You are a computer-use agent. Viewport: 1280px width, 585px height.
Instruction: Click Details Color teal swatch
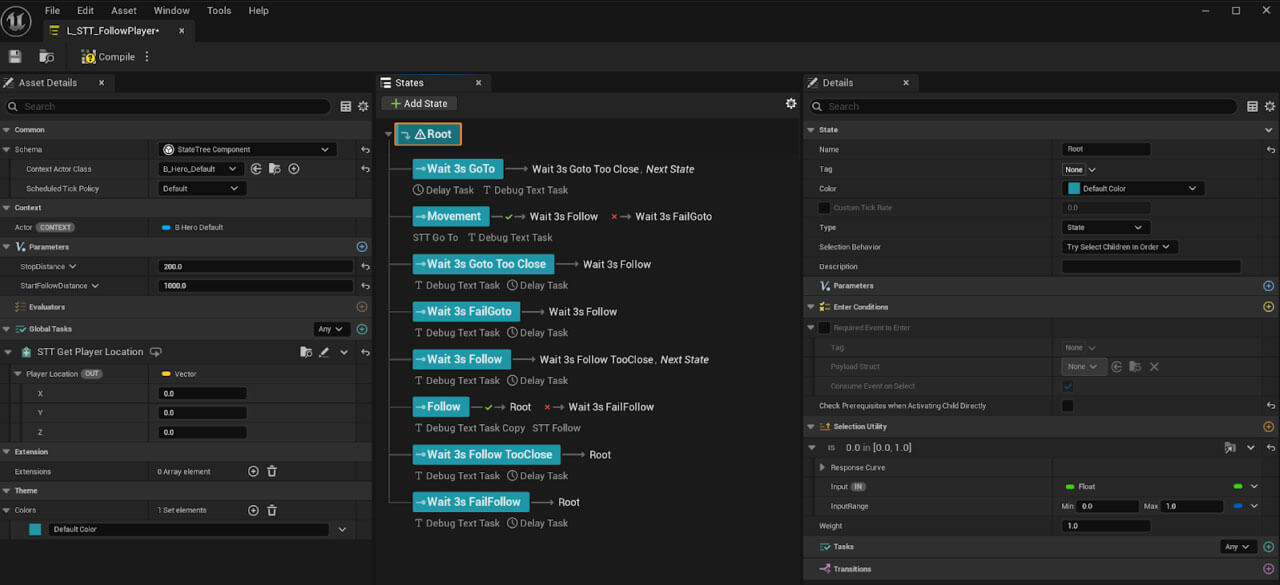pyautogui.click(x=1074, y=189)
